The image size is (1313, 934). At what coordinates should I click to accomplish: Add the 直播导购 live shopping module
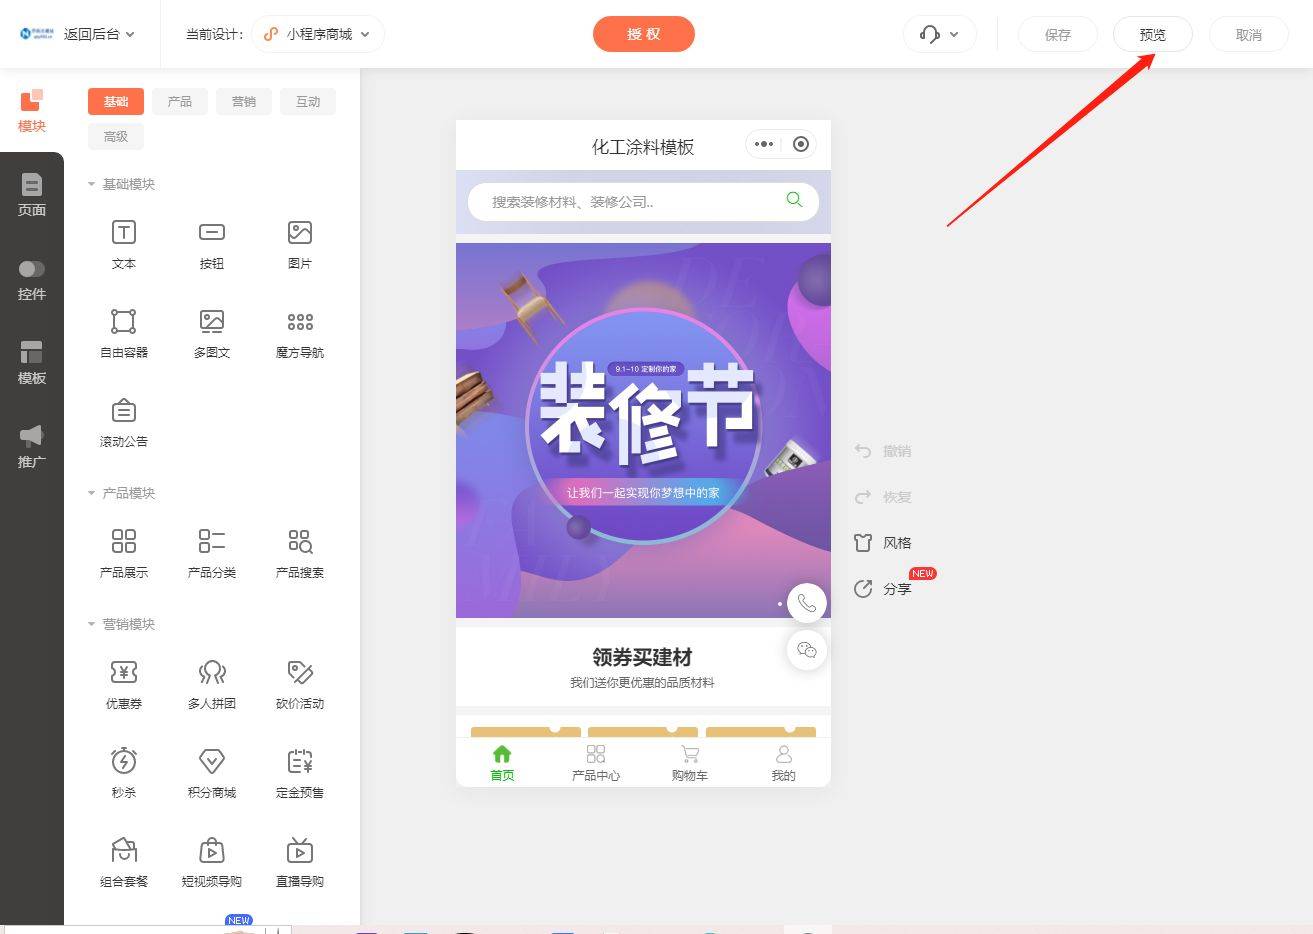pyautogui.click(x=299, y=851)
